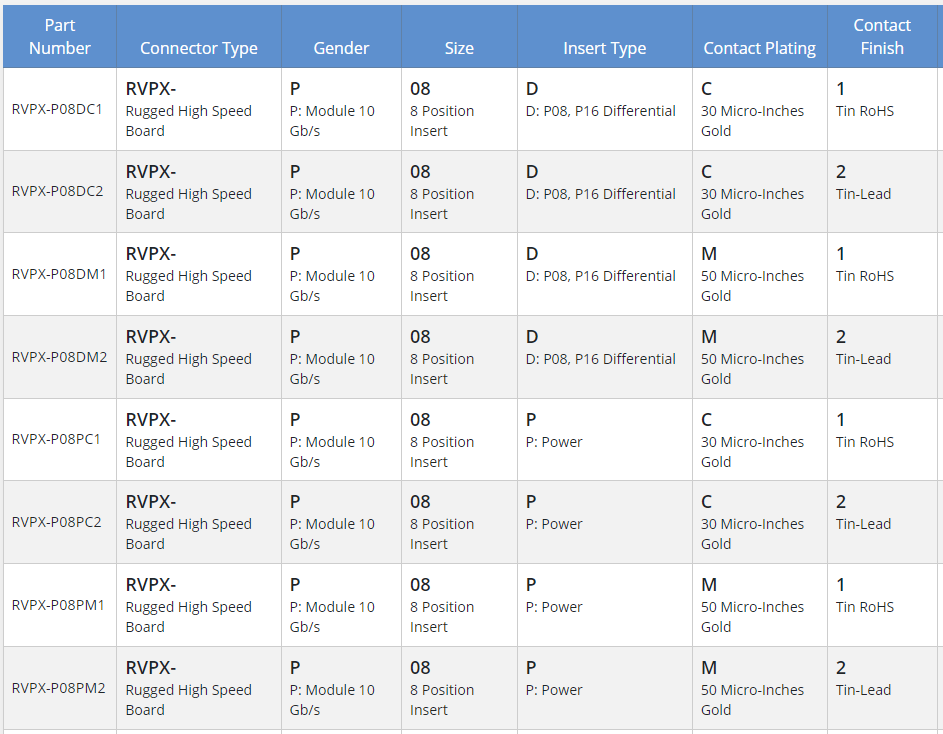943x734 pixels.
Task: Open part number RVPX-P08DC1
Action: (57, 110)
